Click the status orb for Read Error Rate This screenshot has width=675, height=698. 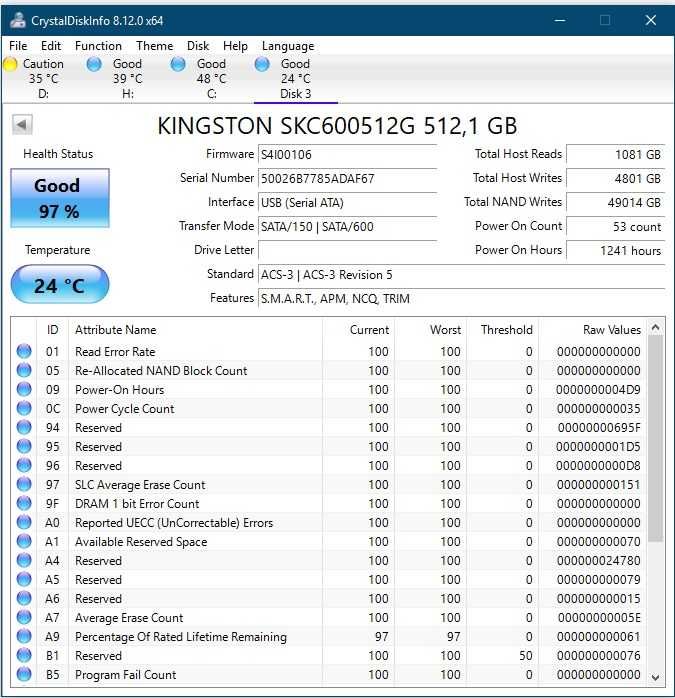[x=24, y=351]
